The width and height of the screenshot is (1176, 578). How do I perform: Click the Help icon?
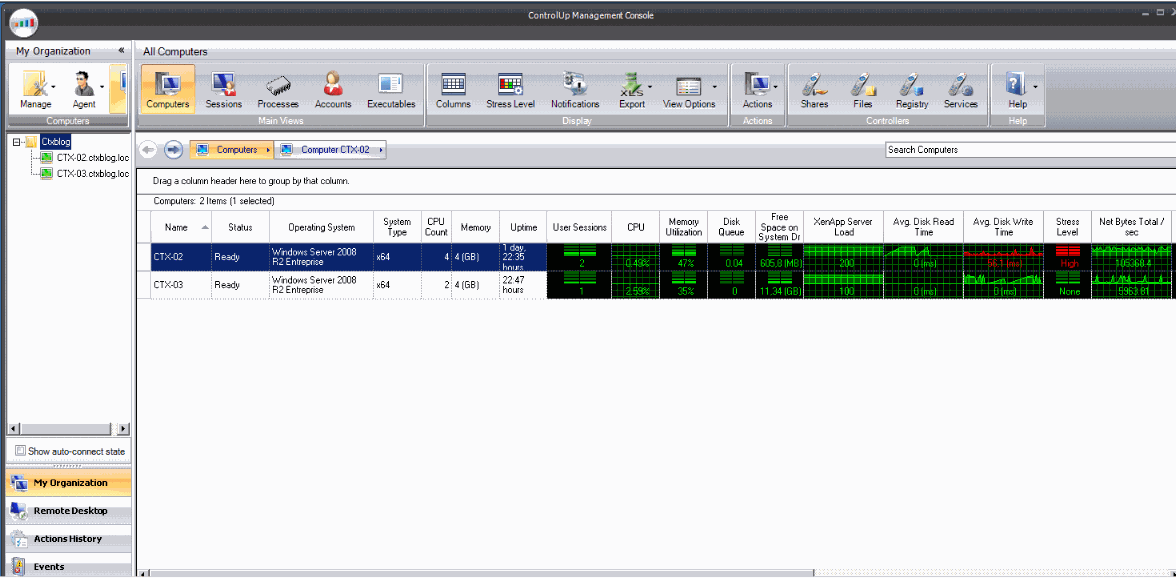click(1016, 84)
